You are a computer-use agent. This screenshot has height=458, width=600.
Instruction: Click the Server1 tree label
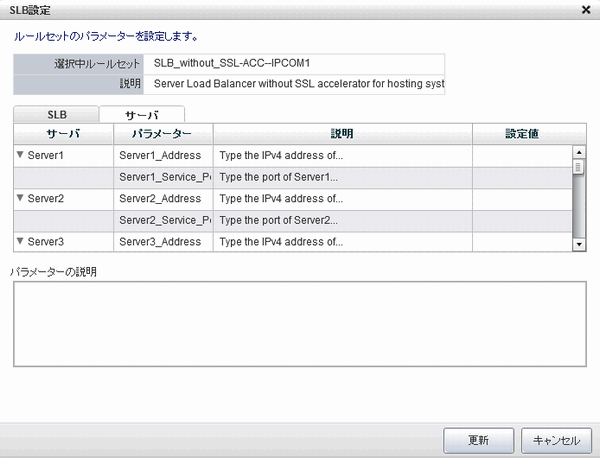[46, 155]
